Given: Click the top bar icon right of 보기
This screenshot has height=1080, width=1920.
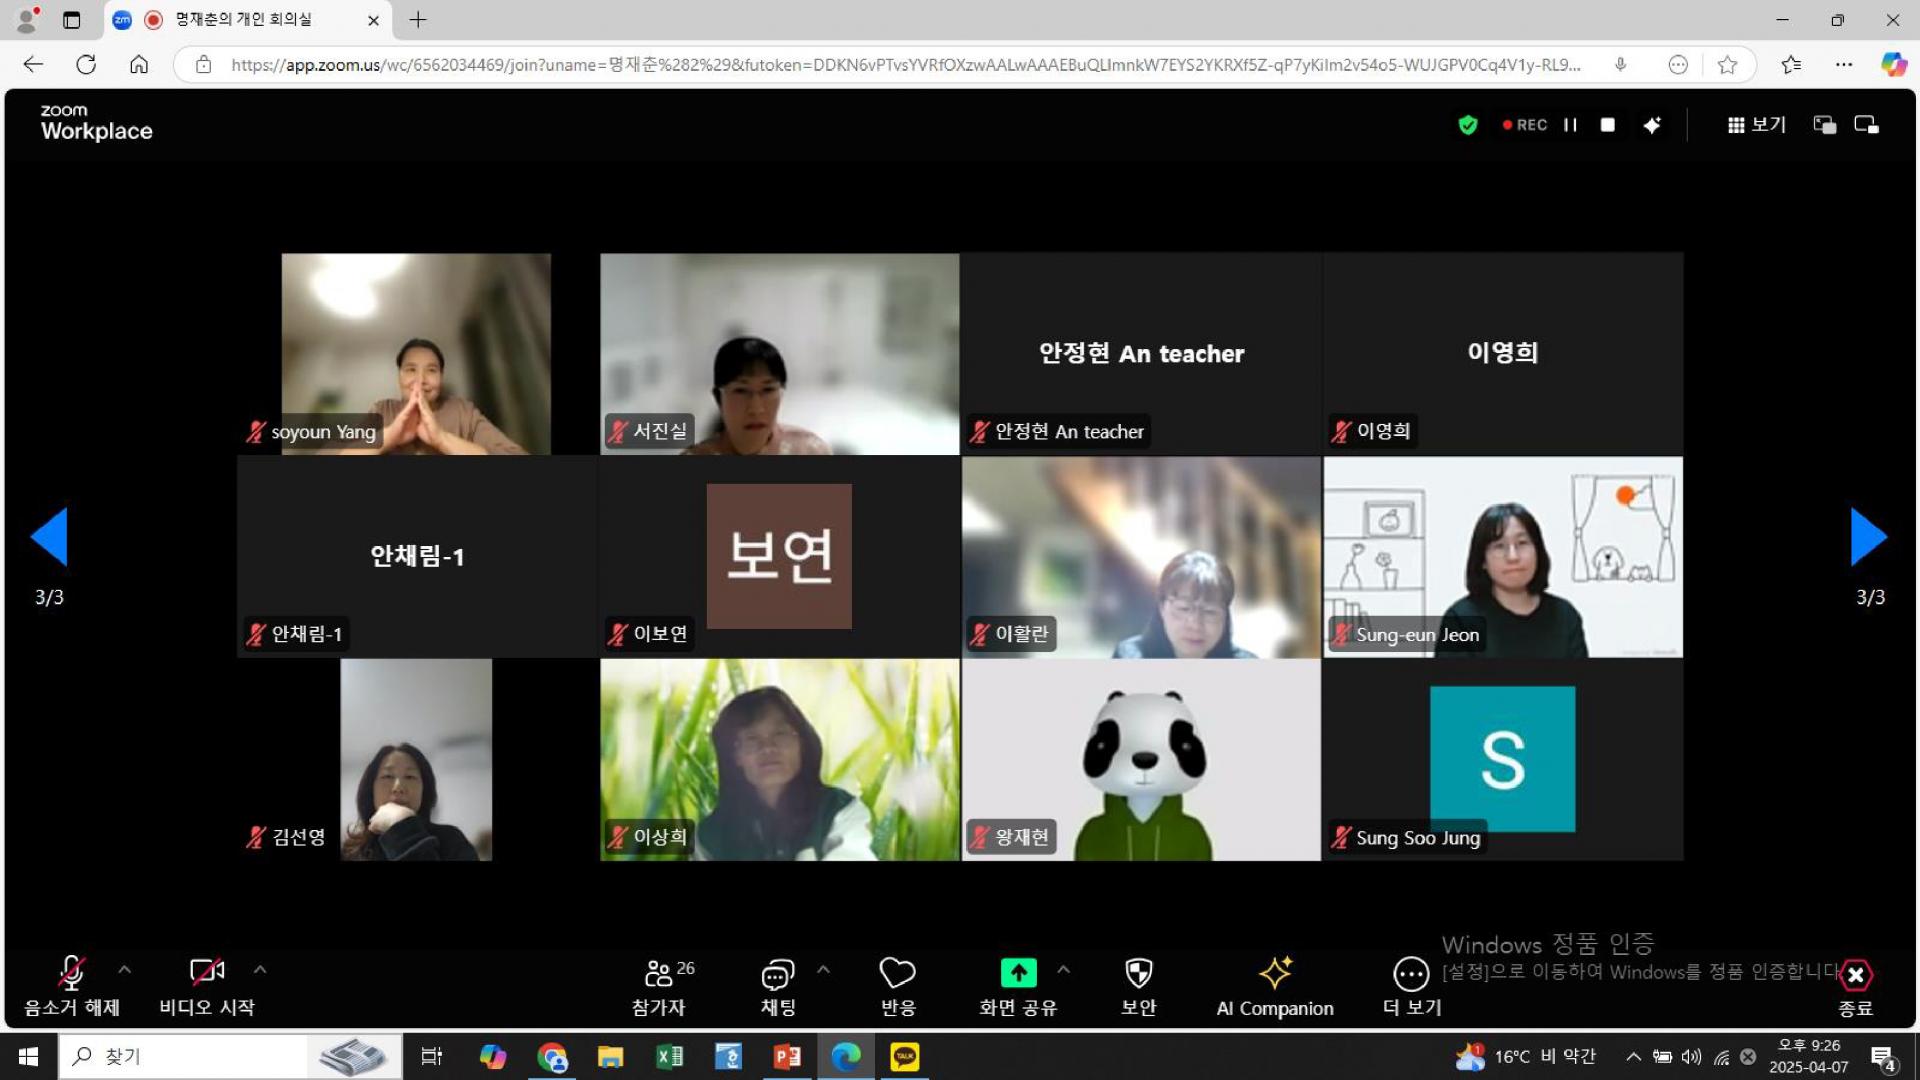Looking at the screenshot, I should 1824,125.
